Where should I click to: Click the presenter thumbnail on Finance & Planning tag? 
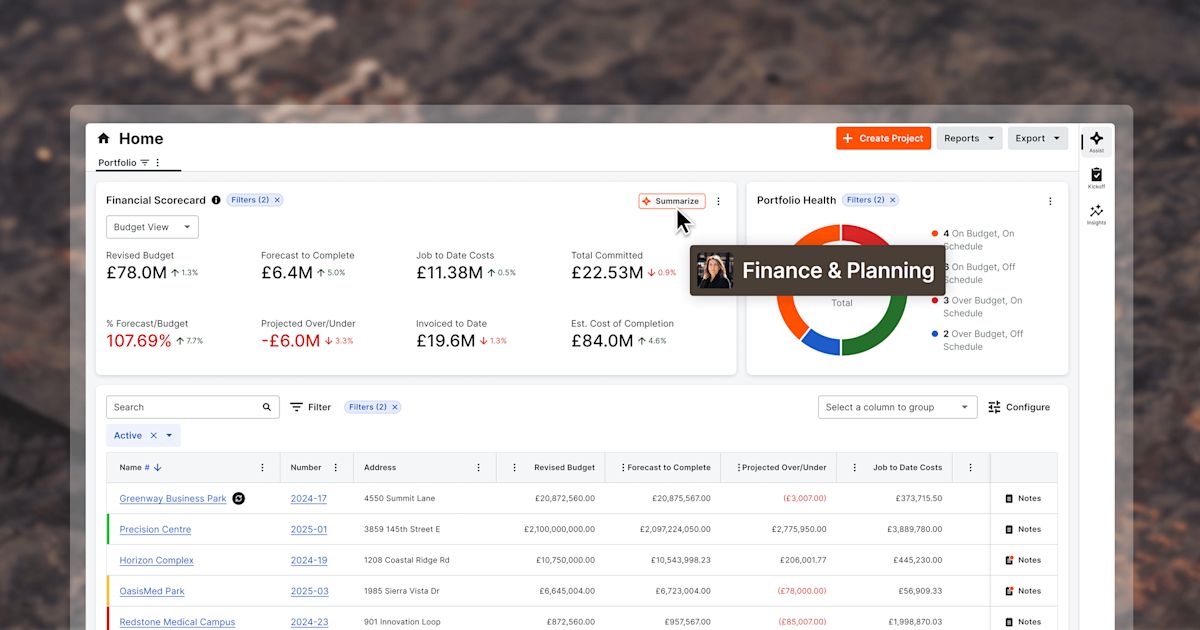[714, 270]
